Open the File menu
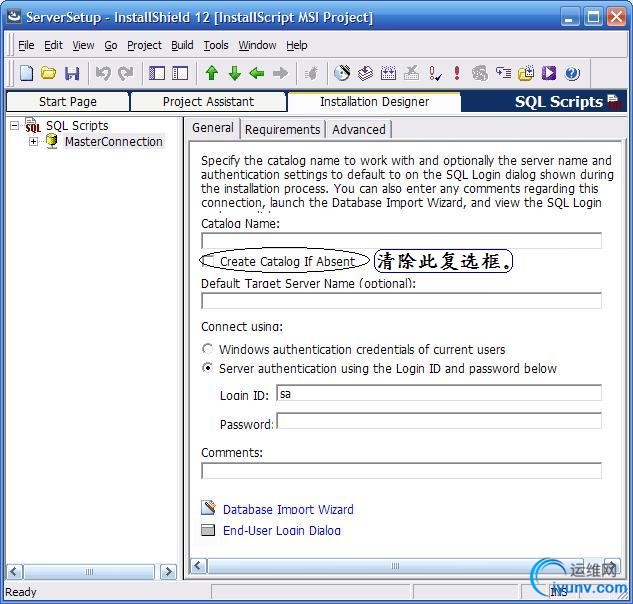The width and height of the screenshot is (633, 604). click(26, 45)
